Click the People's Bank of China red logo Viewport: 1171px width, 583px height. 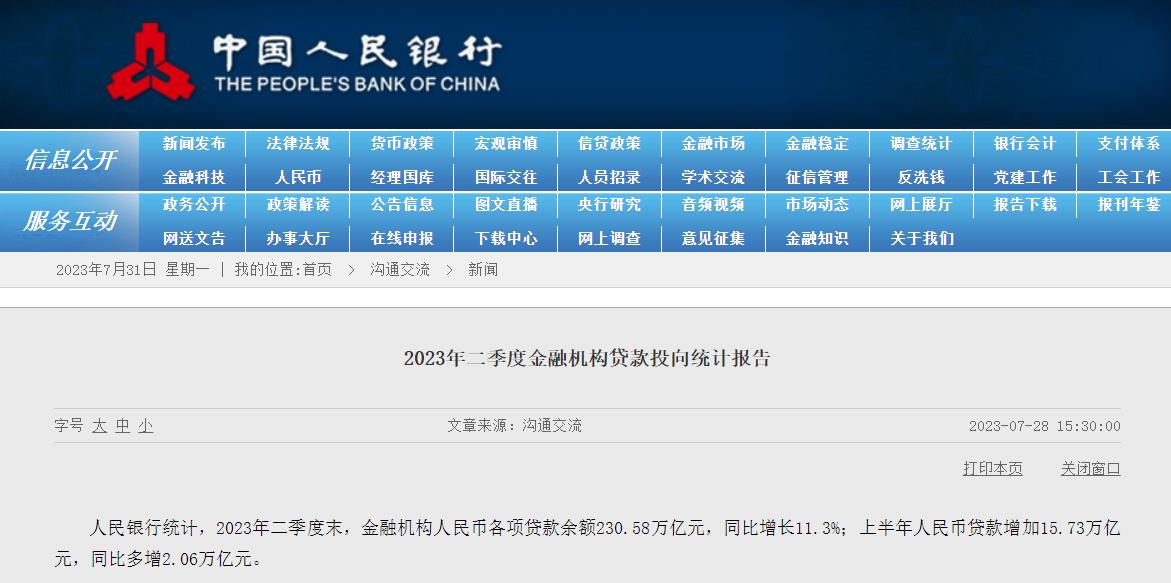click(x=152, y=62)
